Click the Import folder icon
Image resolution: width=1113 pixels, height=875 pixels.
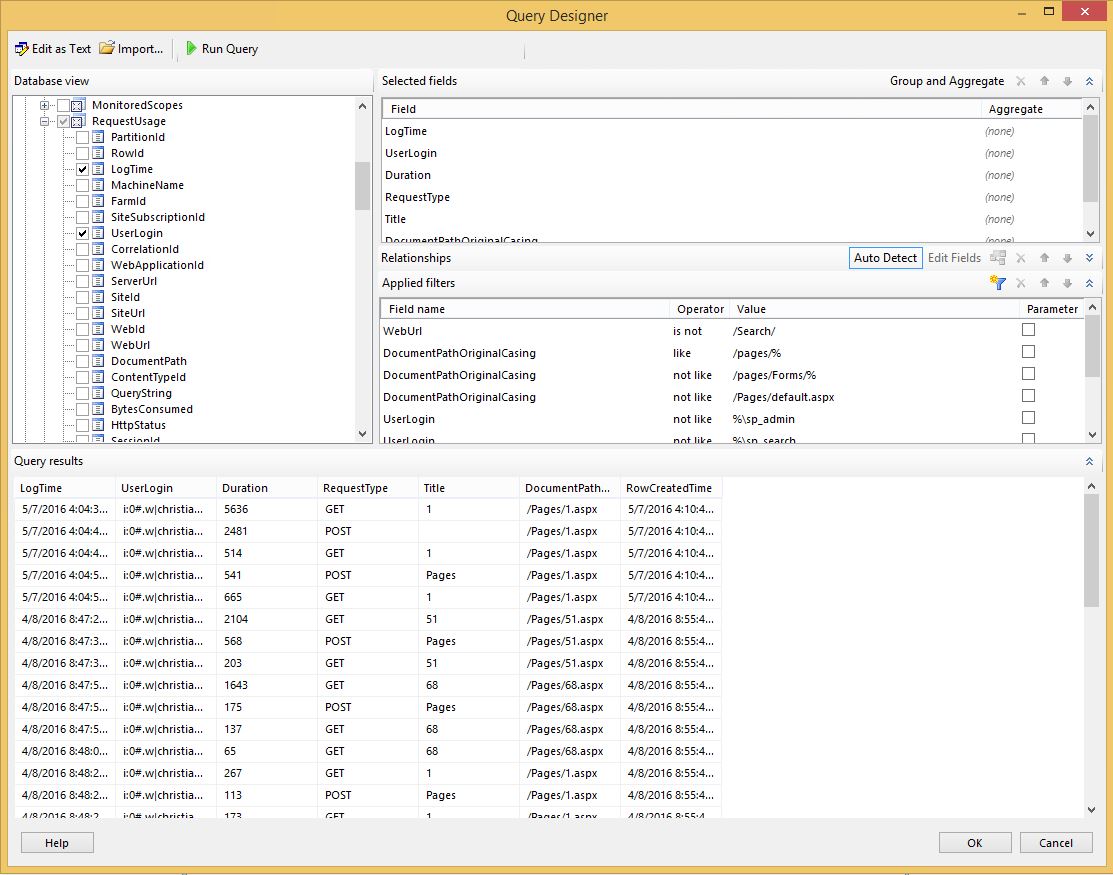[107, 48]
